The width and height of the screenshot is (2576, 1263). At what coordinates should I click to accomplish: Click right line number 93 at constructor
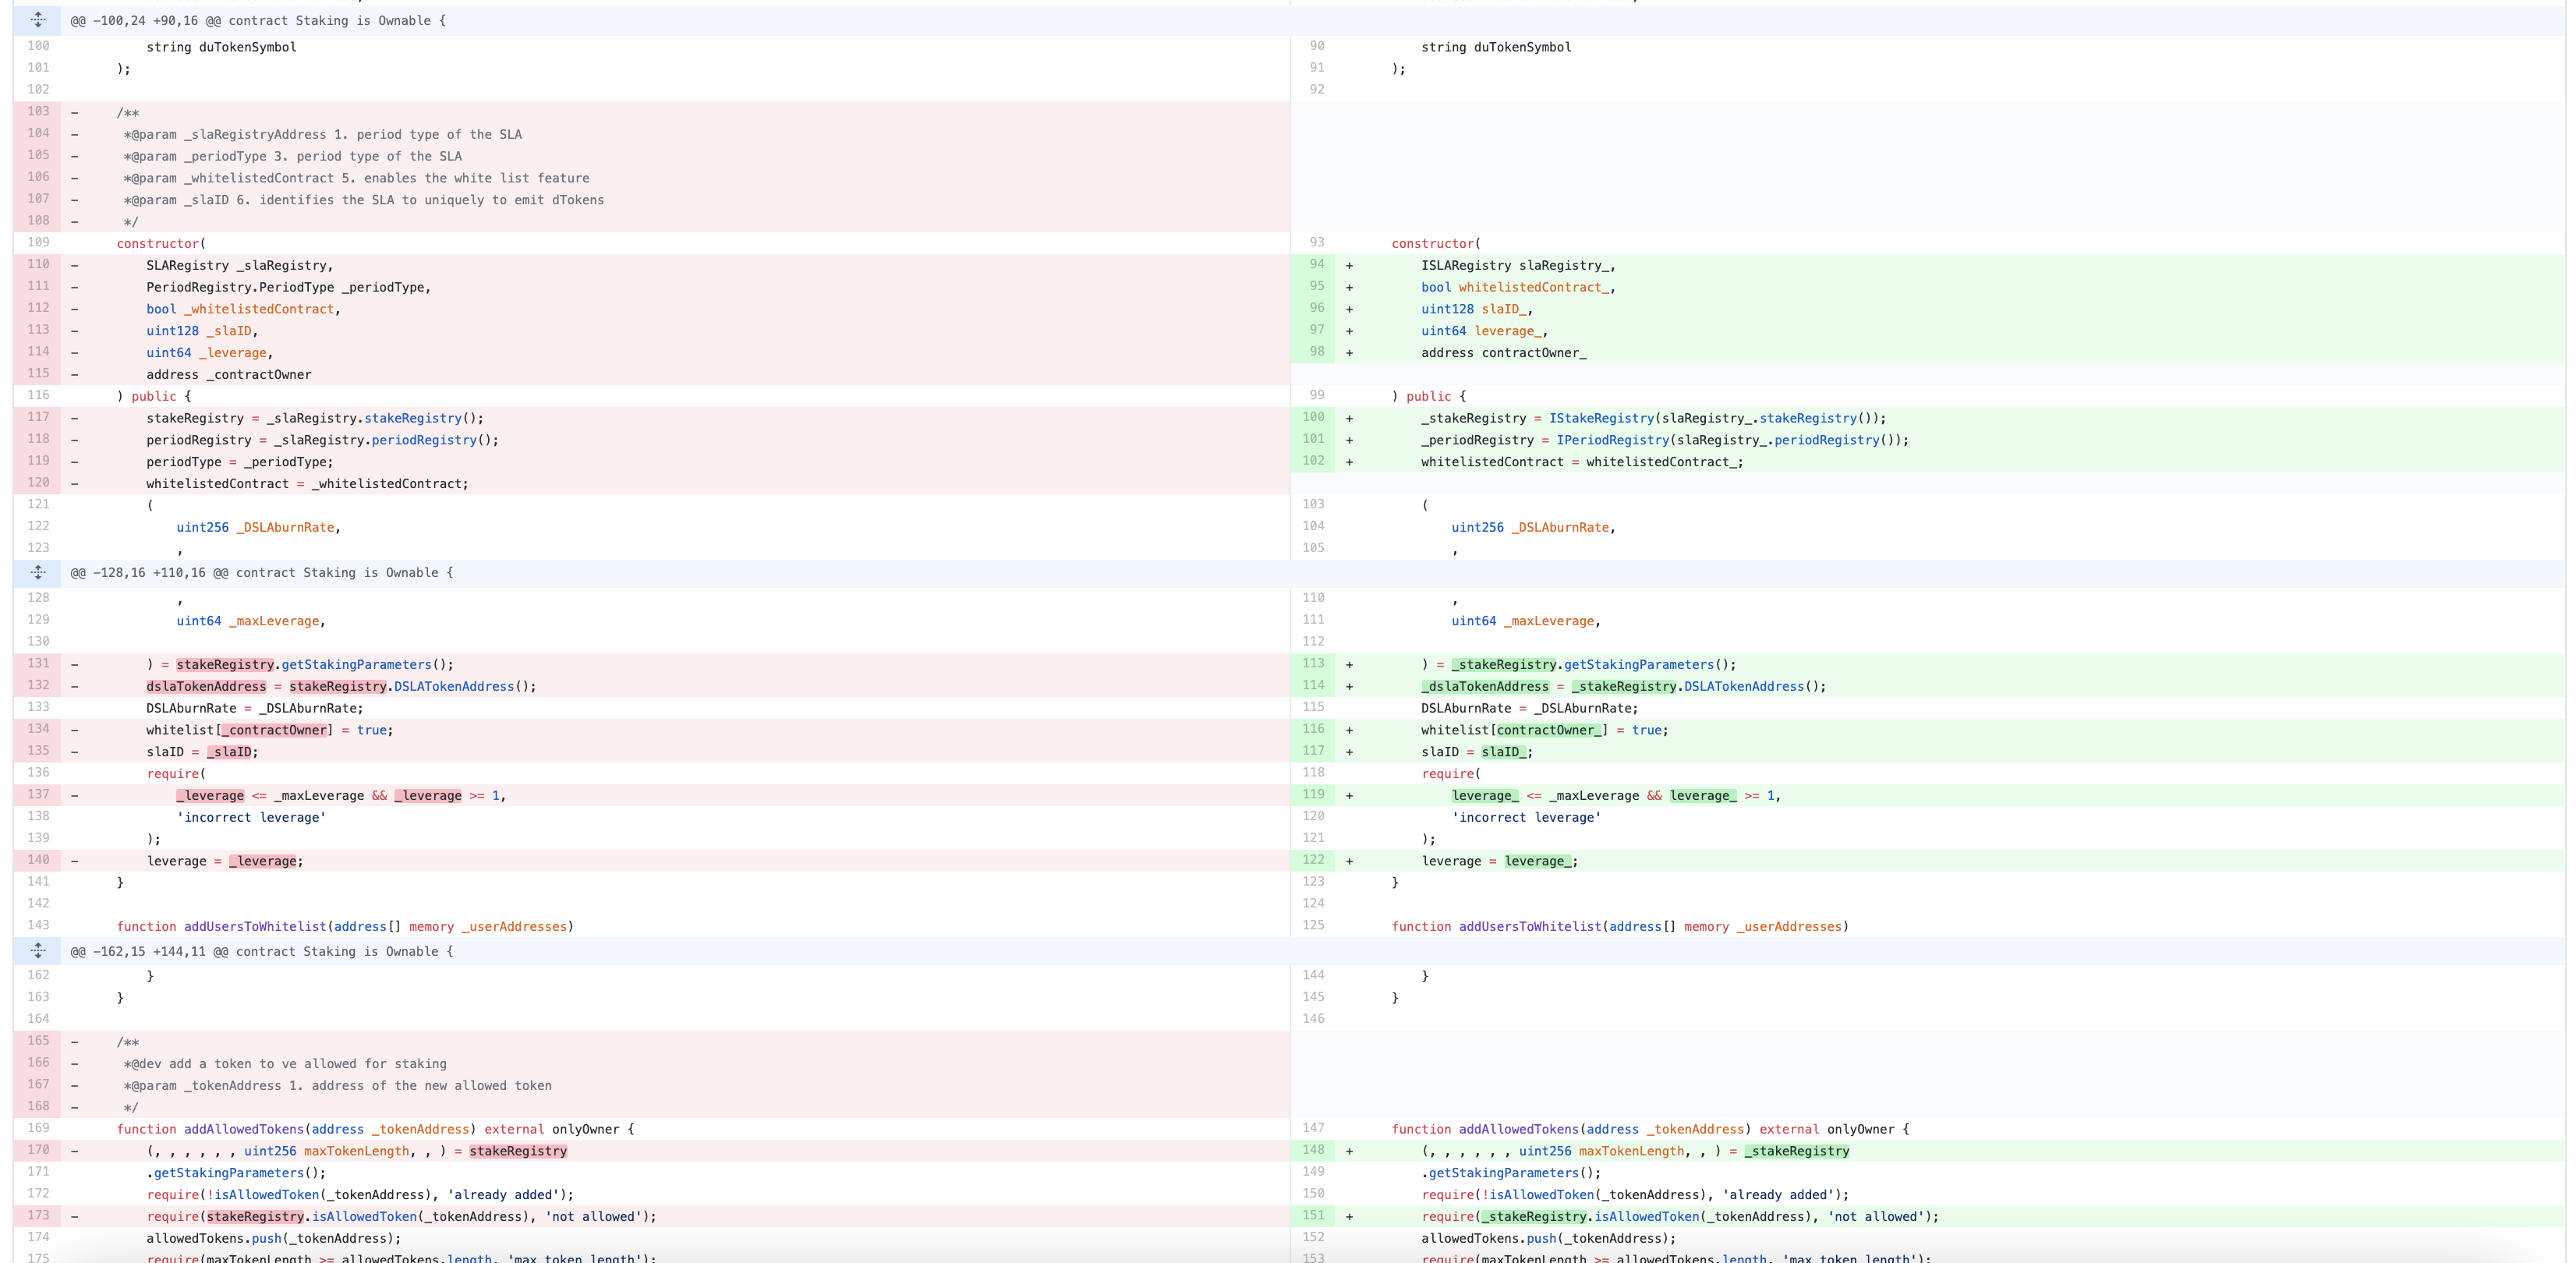point(1316,243)
